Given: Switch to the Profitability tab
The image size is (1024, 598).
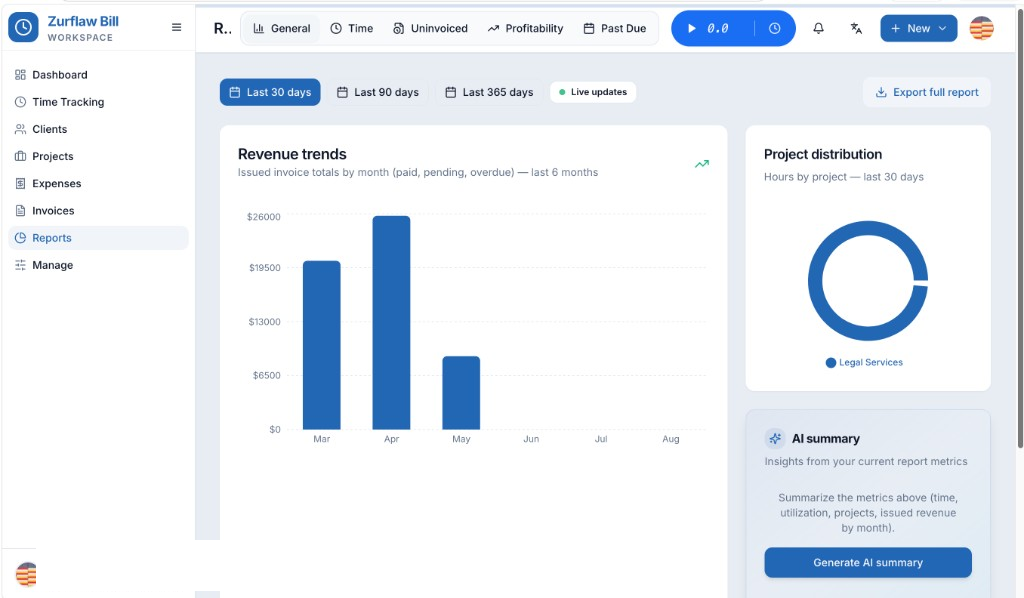Looking at the screenshot, I should 525,28.
